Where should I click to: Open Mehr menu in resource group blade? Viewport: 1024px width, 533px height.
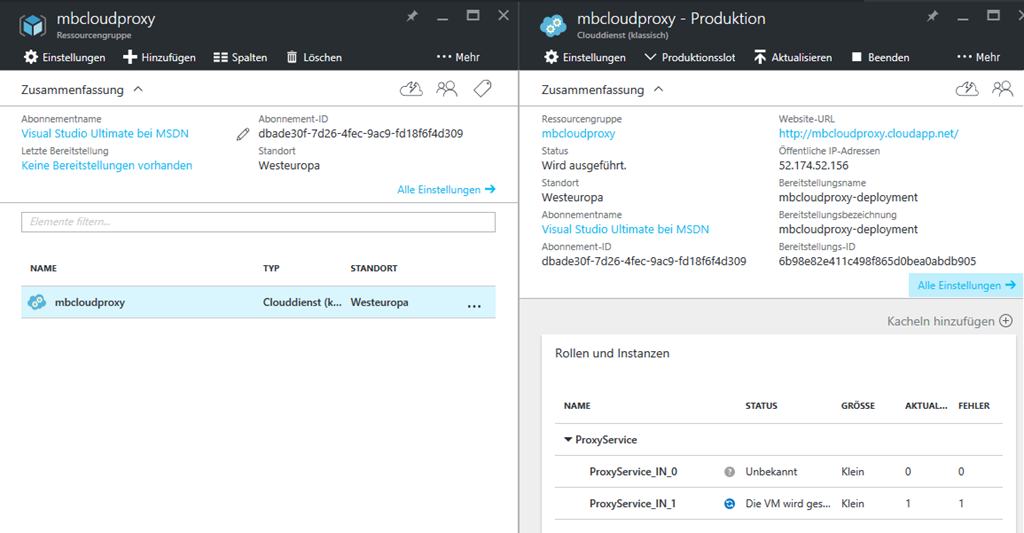[x=458, y=57]
